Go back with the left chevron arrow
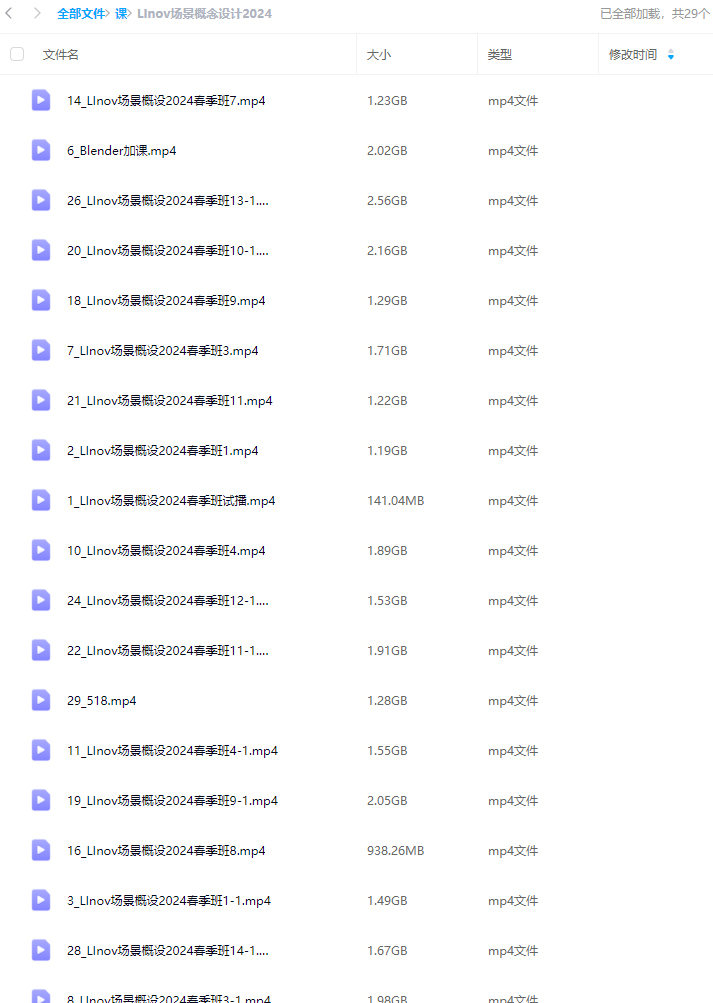The height and width of the screenshot is (1003, 713). pos(9,13)
